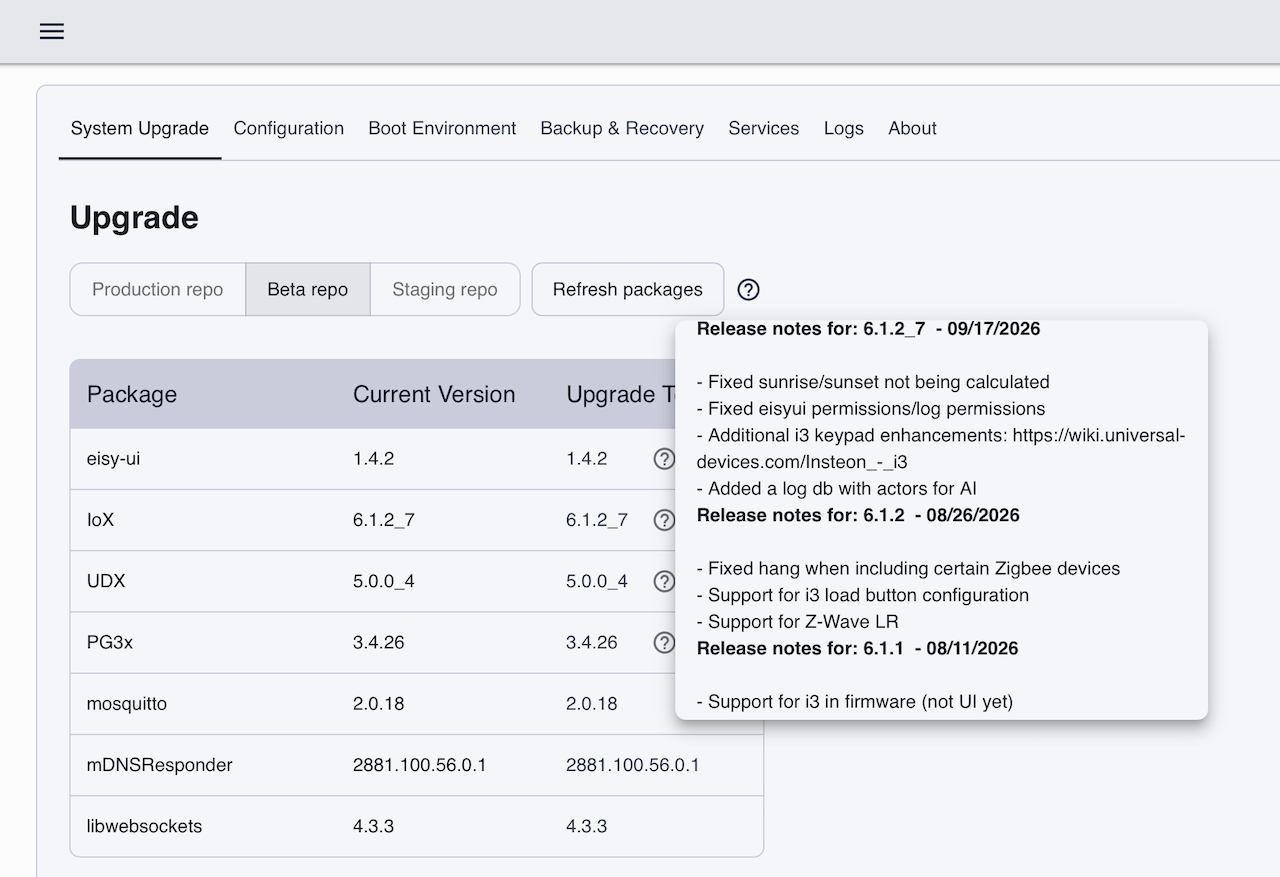Open UDX row question mark icon
1280x877 pixels.
(664, 581)
